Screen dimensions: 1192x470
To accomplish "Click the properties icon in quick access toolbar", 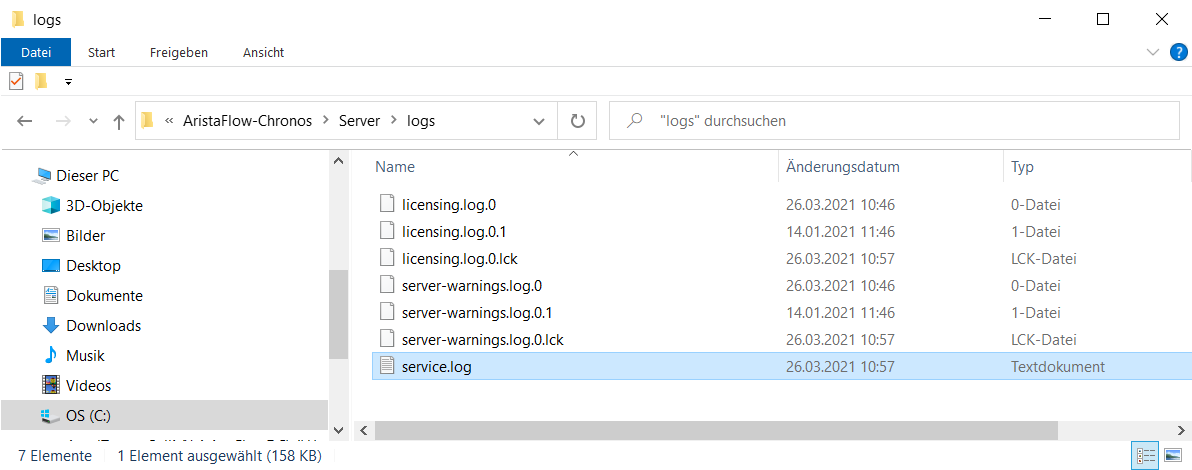I will point(16,81).
